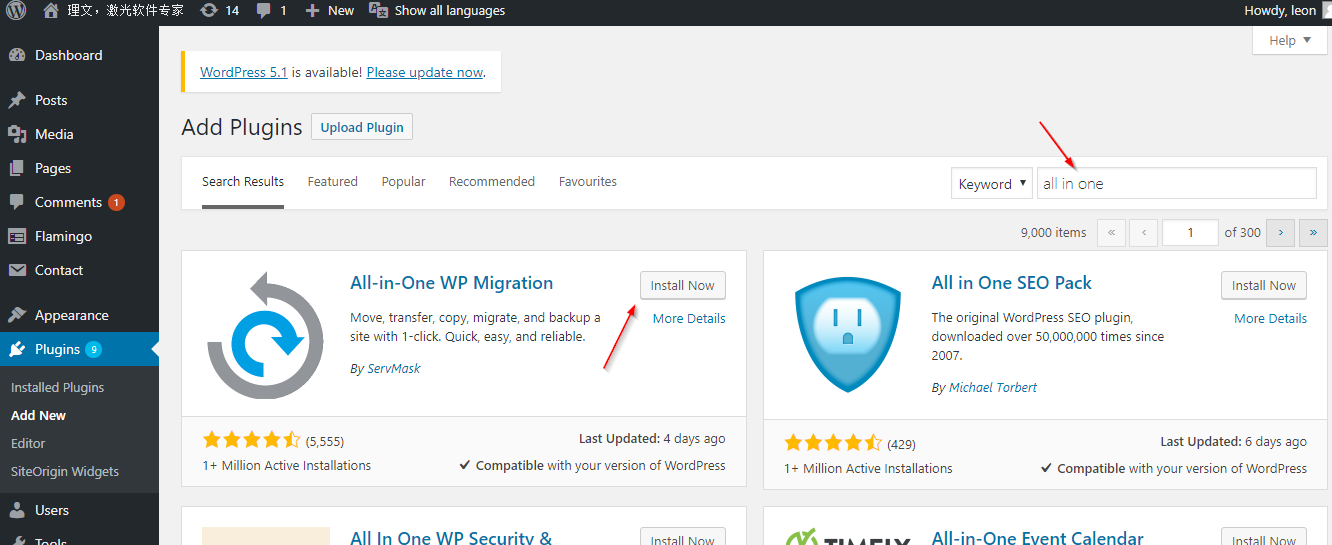Go to next results page
The height and width of the screenshot is (545, 1332).
point(1280,232)
